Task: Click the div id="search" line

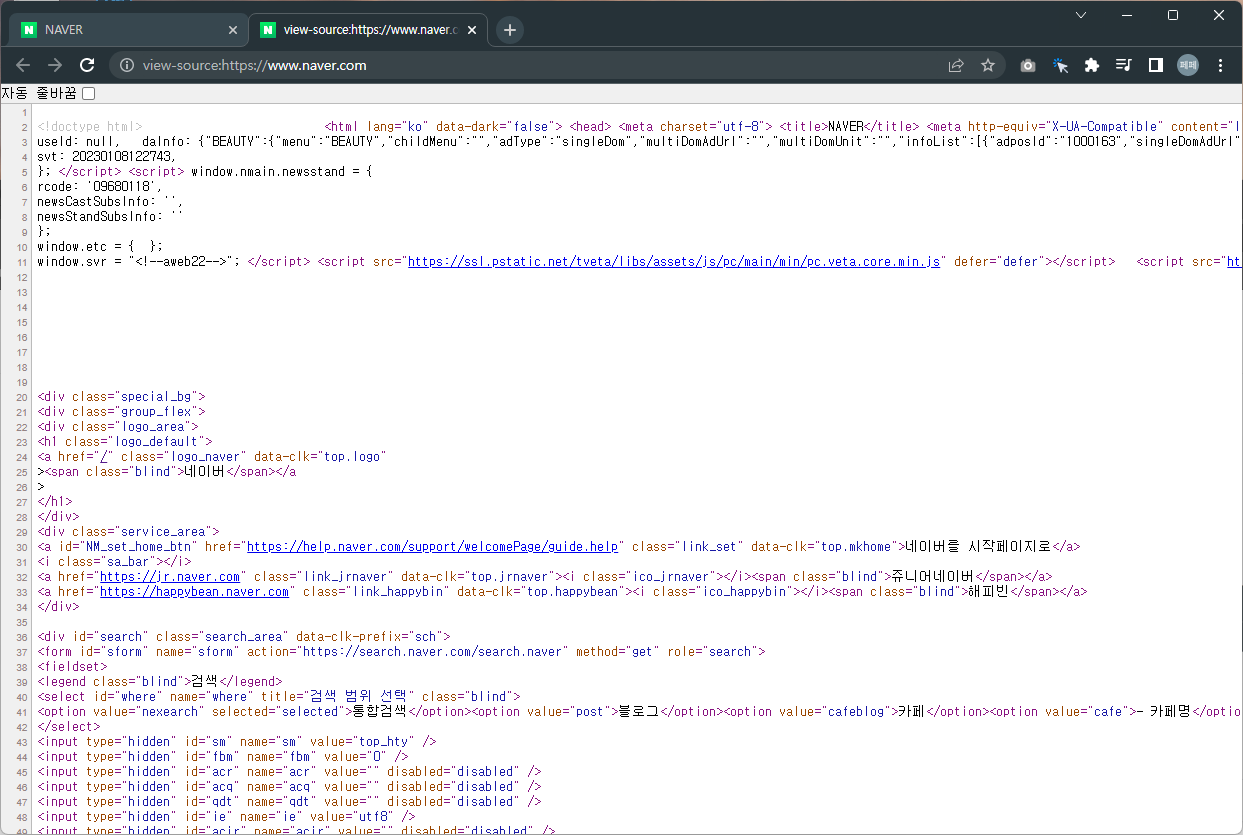Action: click(x=244, y=637)
